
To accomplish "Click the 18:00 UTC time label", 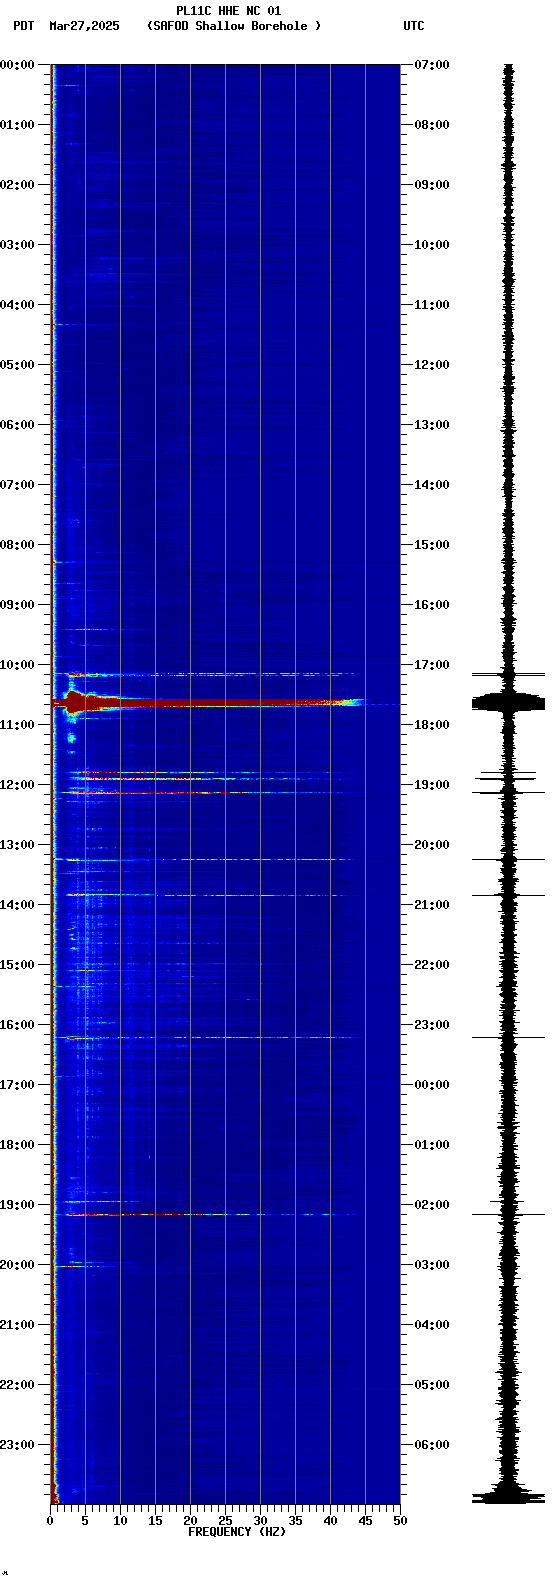I will pos(432,725).
